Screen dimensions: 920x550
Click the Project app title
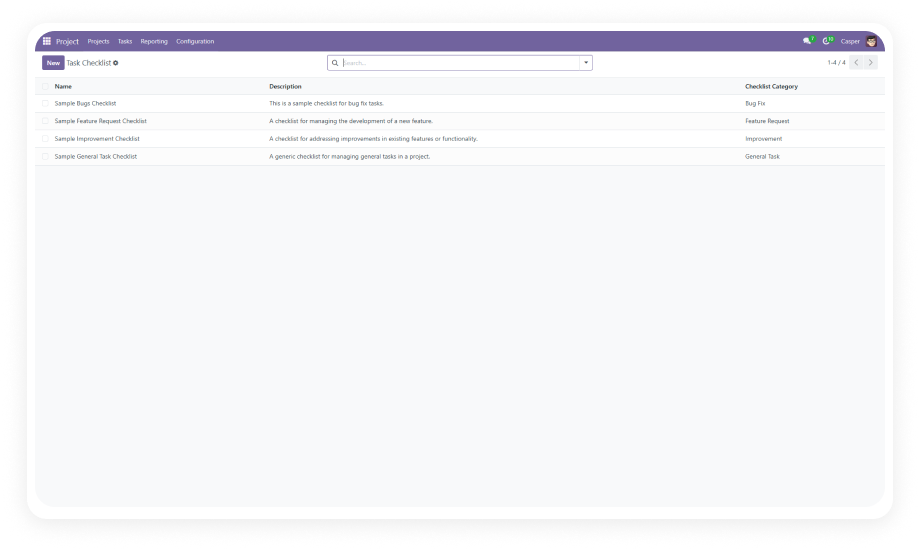67,42
